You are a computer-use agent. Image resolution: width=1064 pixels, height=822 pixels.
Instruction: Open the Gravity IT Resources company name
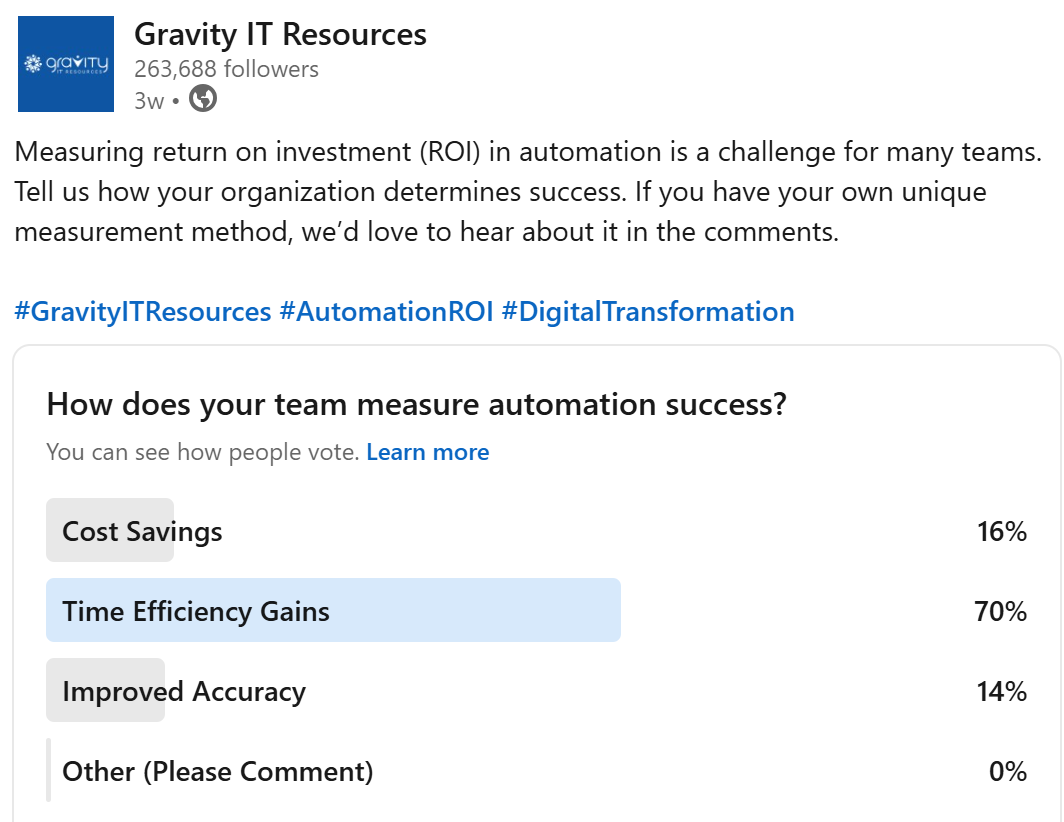[x=280, y=35]
